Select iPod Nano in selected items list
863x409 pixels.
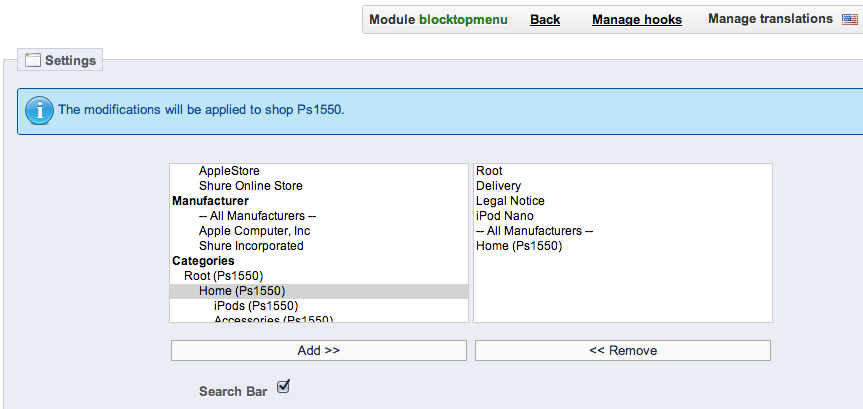pos(505,216)
